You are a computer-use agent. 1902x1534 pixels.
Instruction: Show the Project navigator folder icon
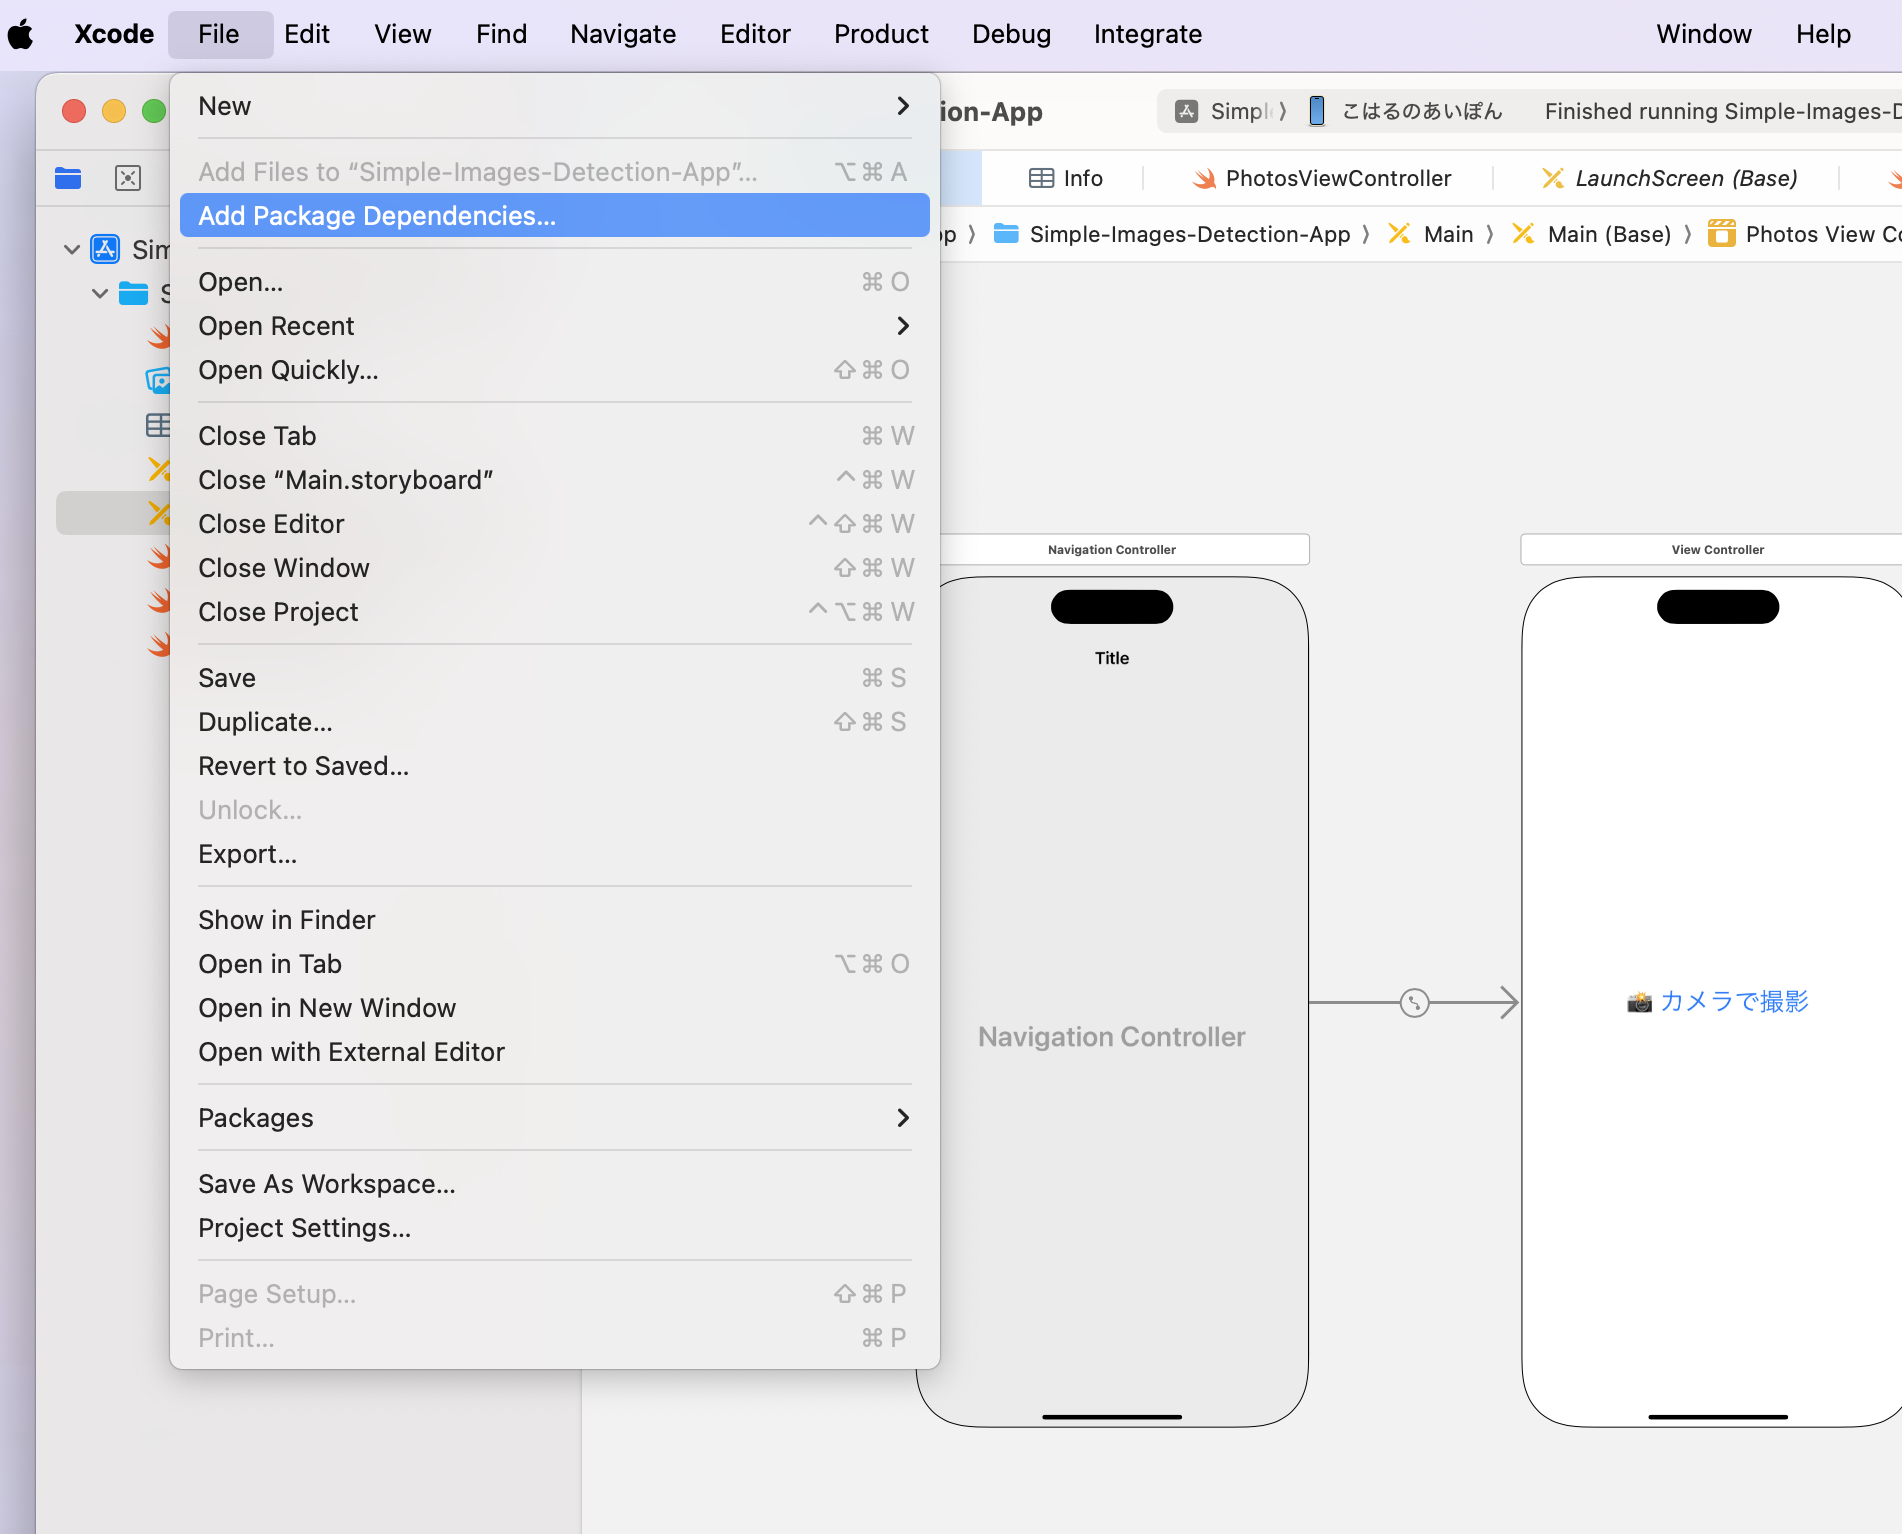68,178
